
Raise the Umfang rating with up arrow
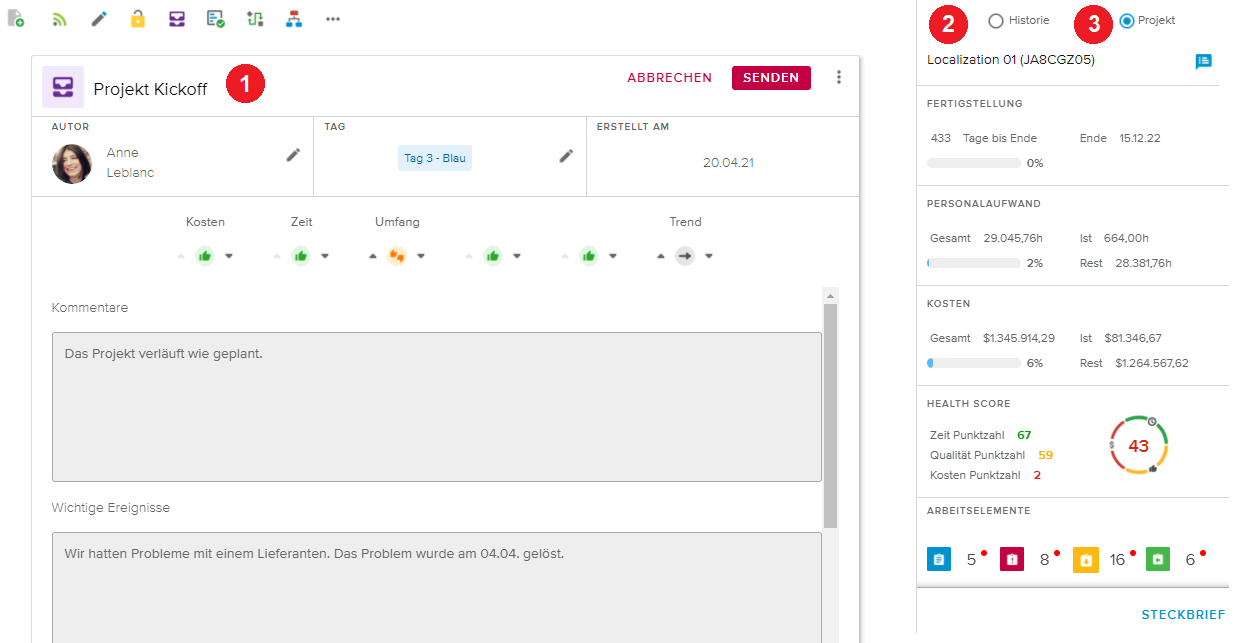pos(373,256)
